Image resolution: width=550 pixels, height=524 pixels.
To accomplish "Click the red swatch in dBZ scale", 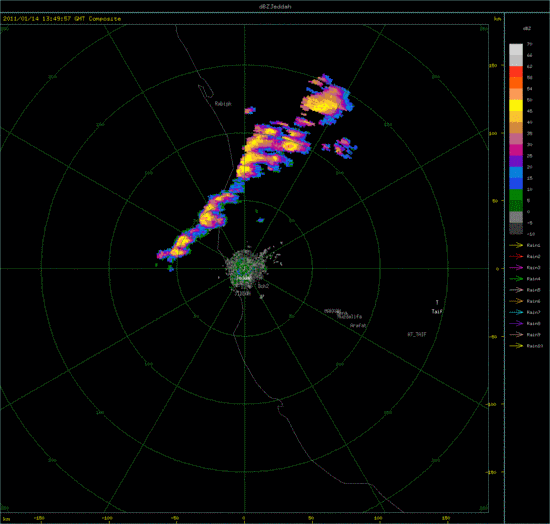I will click(x=516, y=72).
